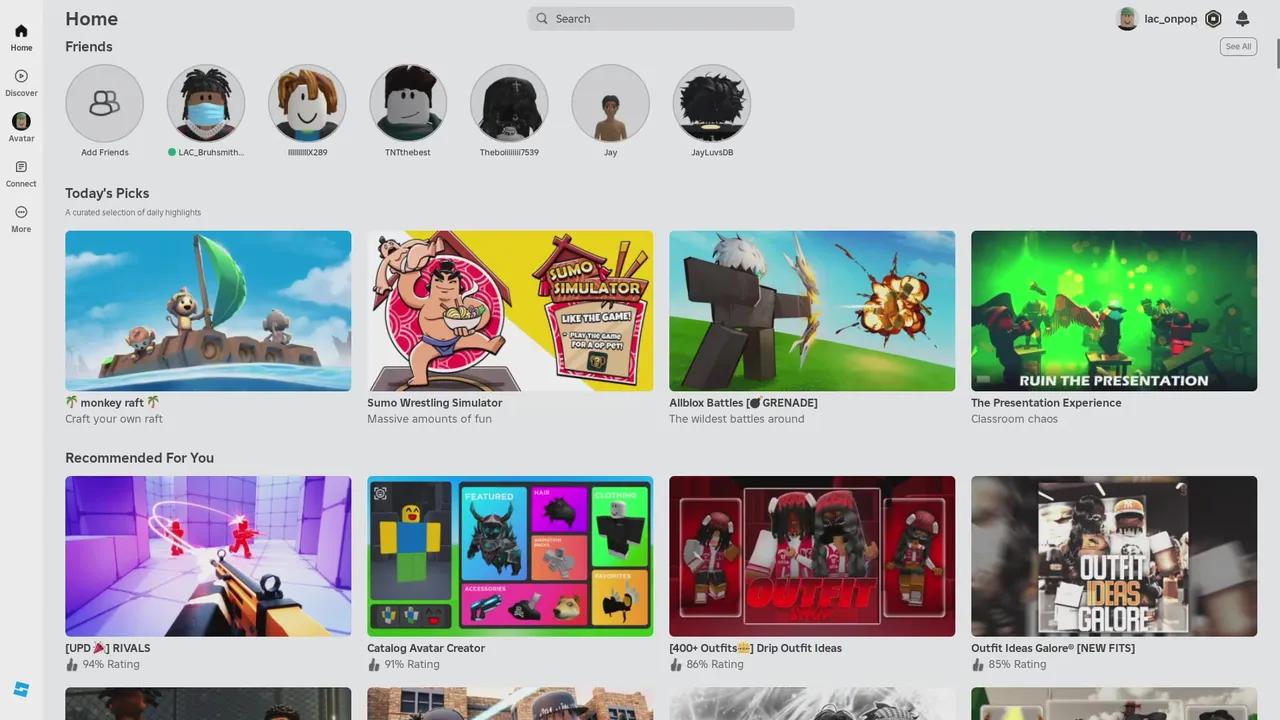Open the Connect sidebar icon
Image resolution: width=1280 pixels, height=720 pixels.
pyautogui.click(x=21, y=167)
